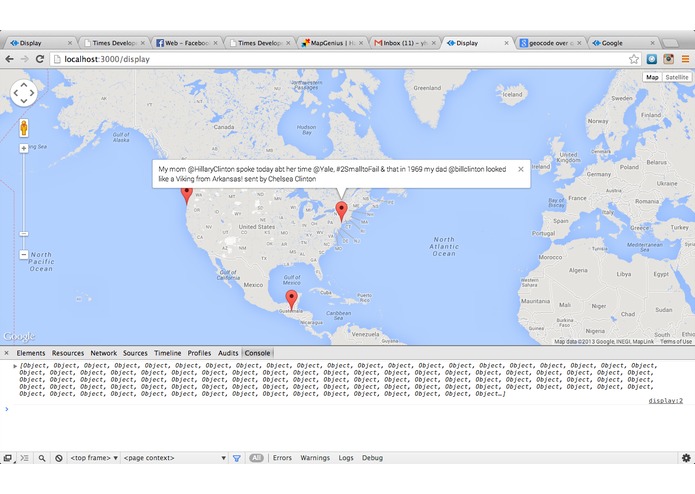Dock DevTools to separate window icon
Viewport: 695px width, 494px height.
[x=8, y=458]
